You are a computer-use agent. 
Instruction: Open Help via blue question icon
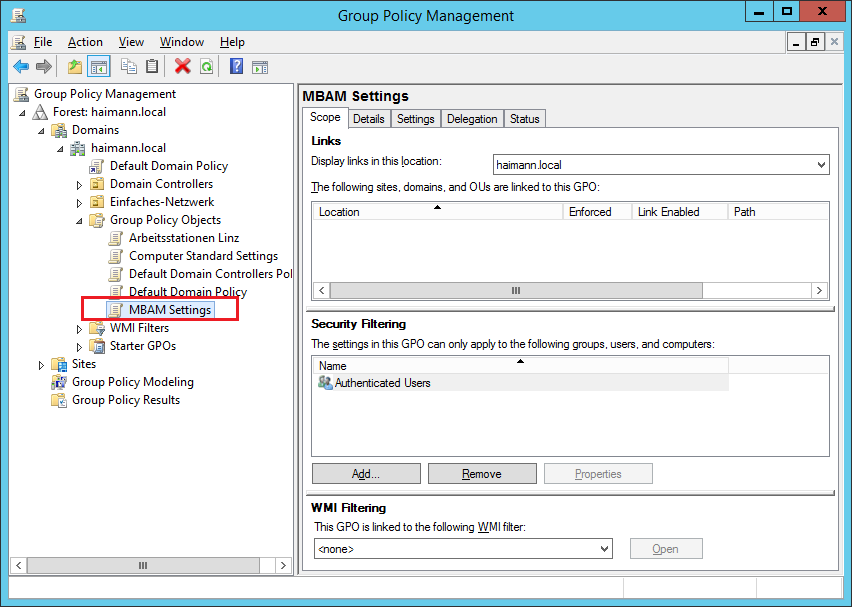pos(236,66)
